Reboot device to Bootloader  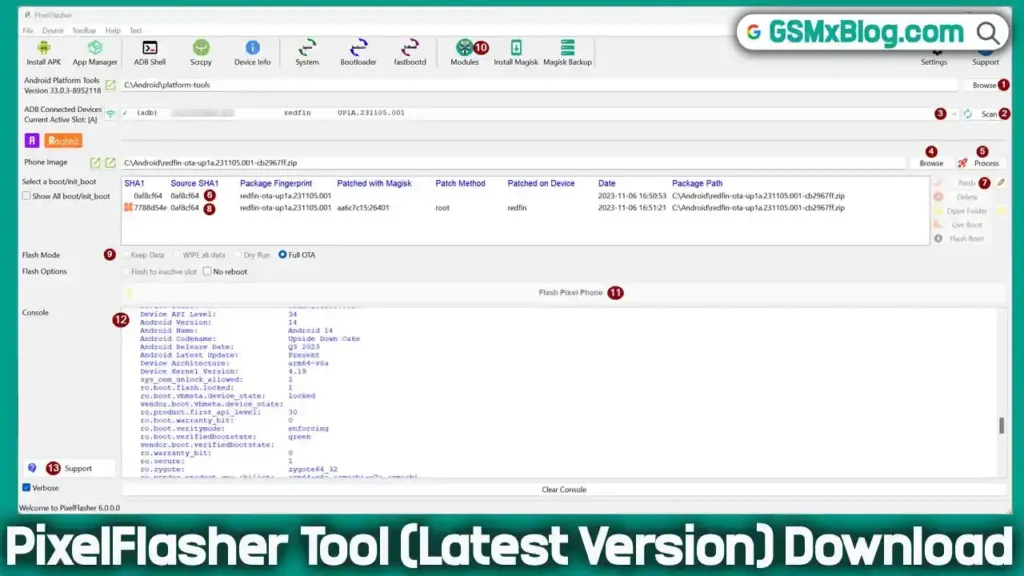tap(358, 52)
